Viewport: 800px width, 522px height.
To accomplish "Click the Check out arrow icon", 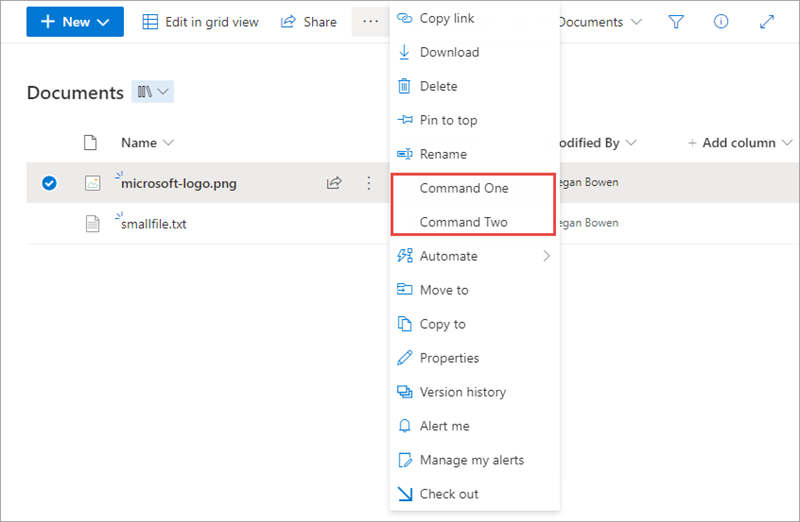I will pos(405,494).
